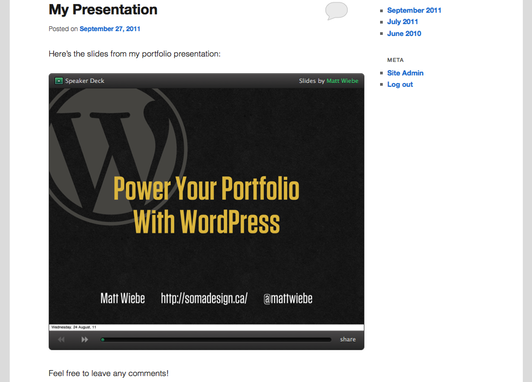Click the Log out link
Screen dimensions: 532x382
tap(400, 84)
